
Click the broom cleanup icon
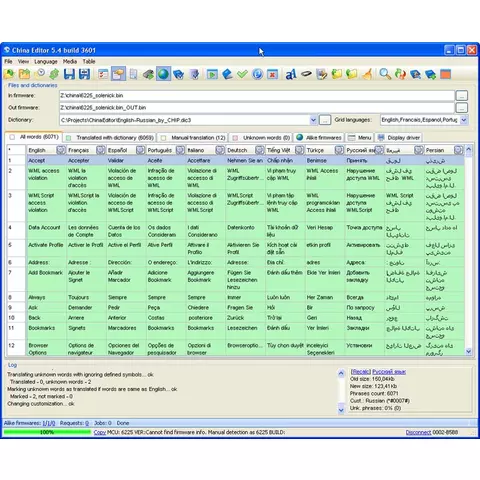(x=367, y=74)
